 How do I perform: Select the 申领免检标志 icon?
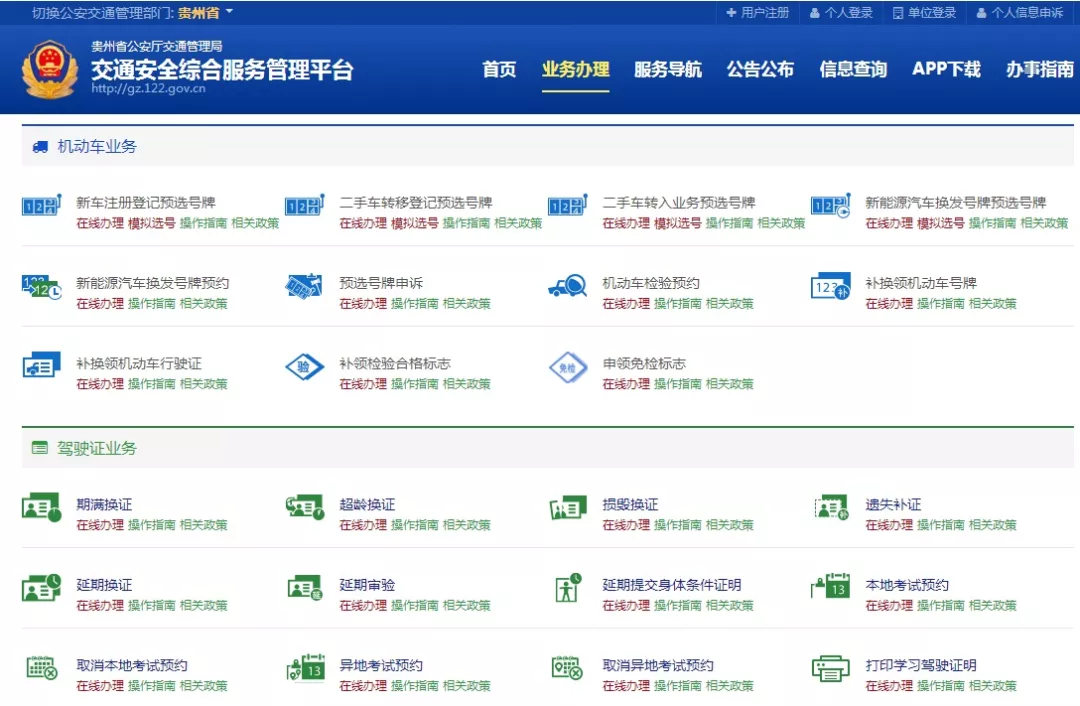pyautogui.click(x=567, y=367)
